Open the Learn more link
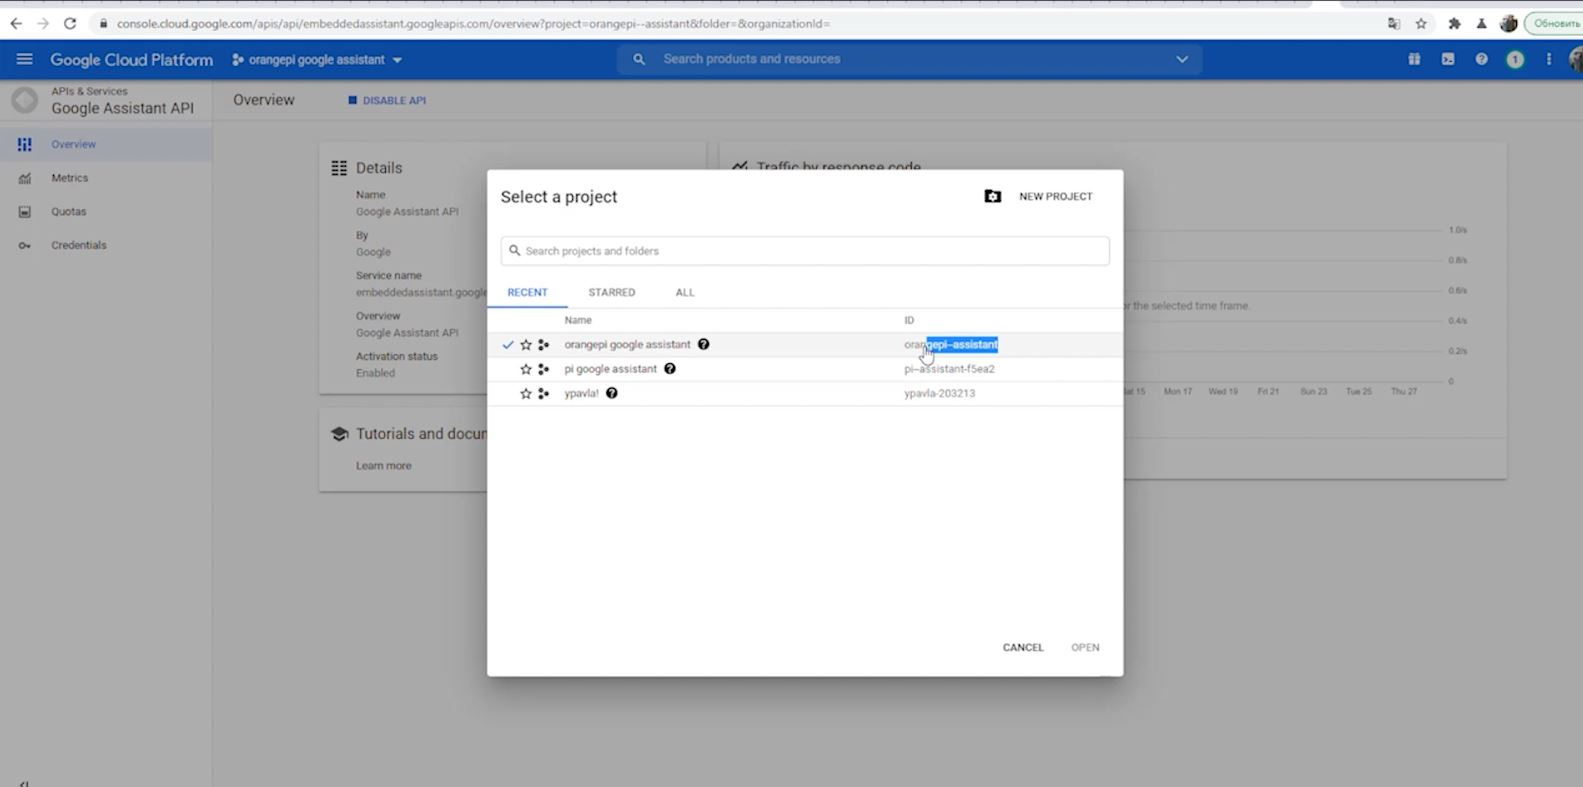 384,466
